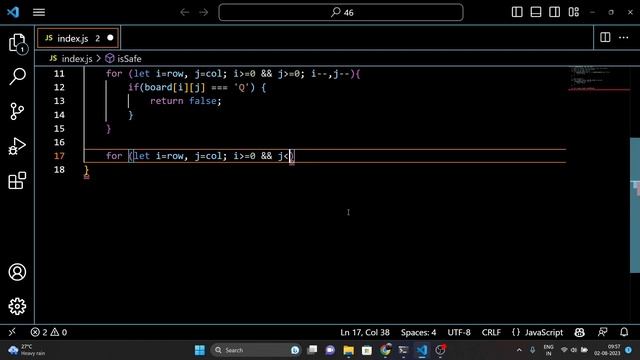Click the board[i][j] expression on line 12

(175, 87)
